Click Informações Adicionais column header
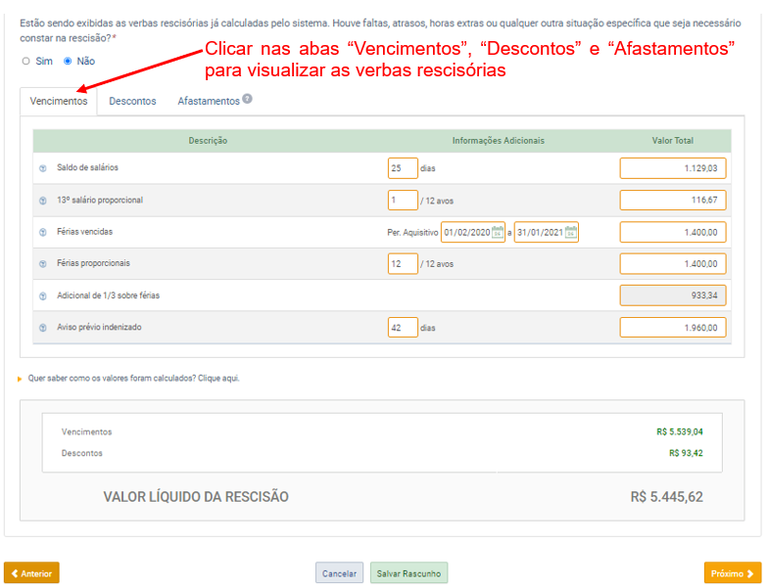 point(498,141)
